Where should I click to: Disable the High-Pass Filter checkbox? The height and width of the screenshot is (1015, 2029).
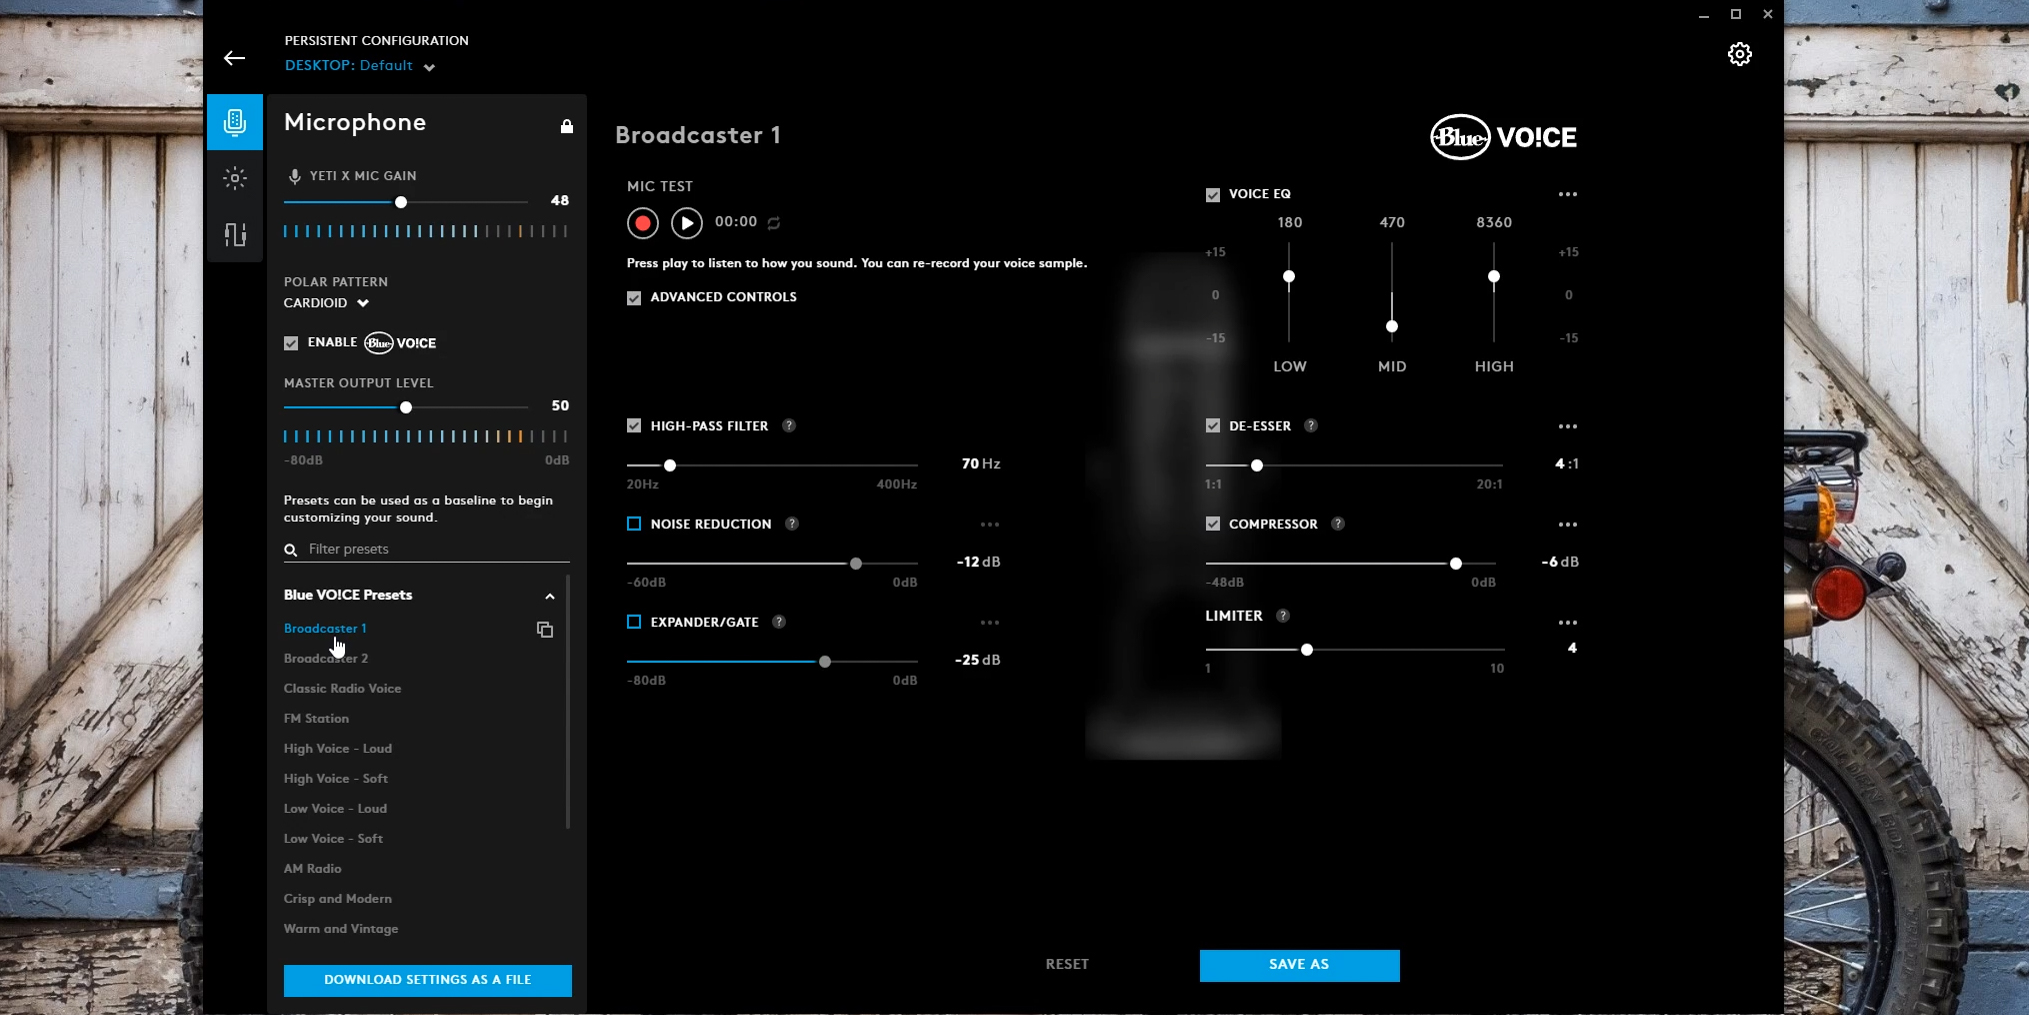634,426
